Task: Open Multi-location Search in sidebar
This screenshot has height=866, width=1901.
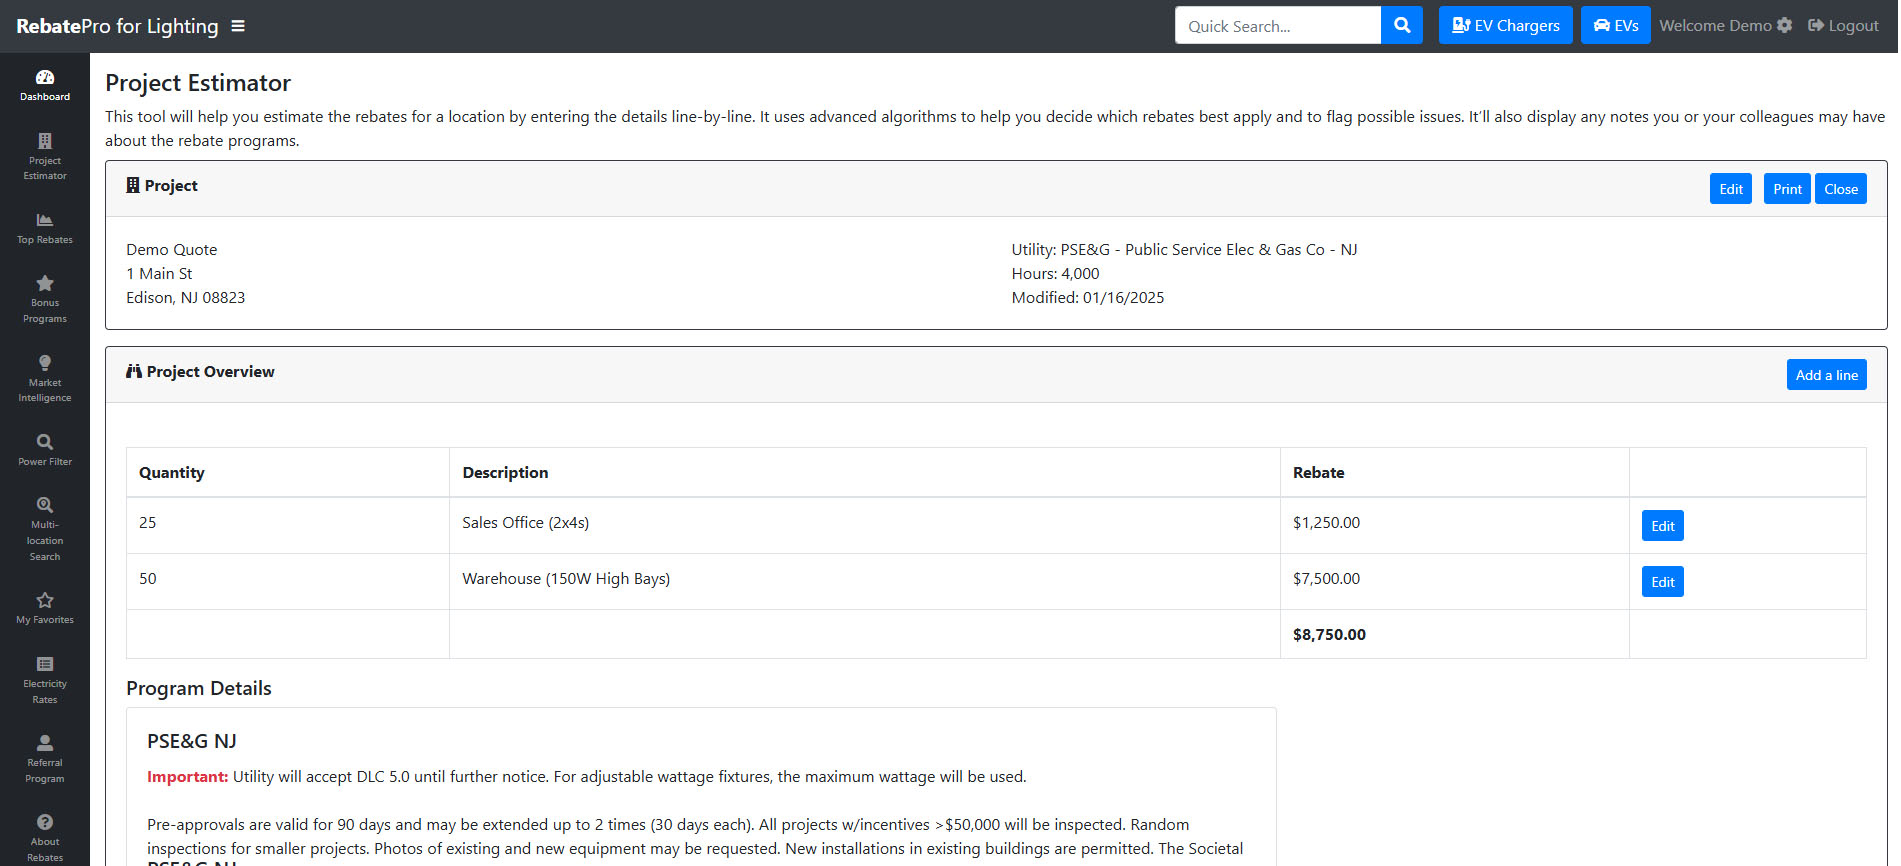Action: [x=45, y=529]
